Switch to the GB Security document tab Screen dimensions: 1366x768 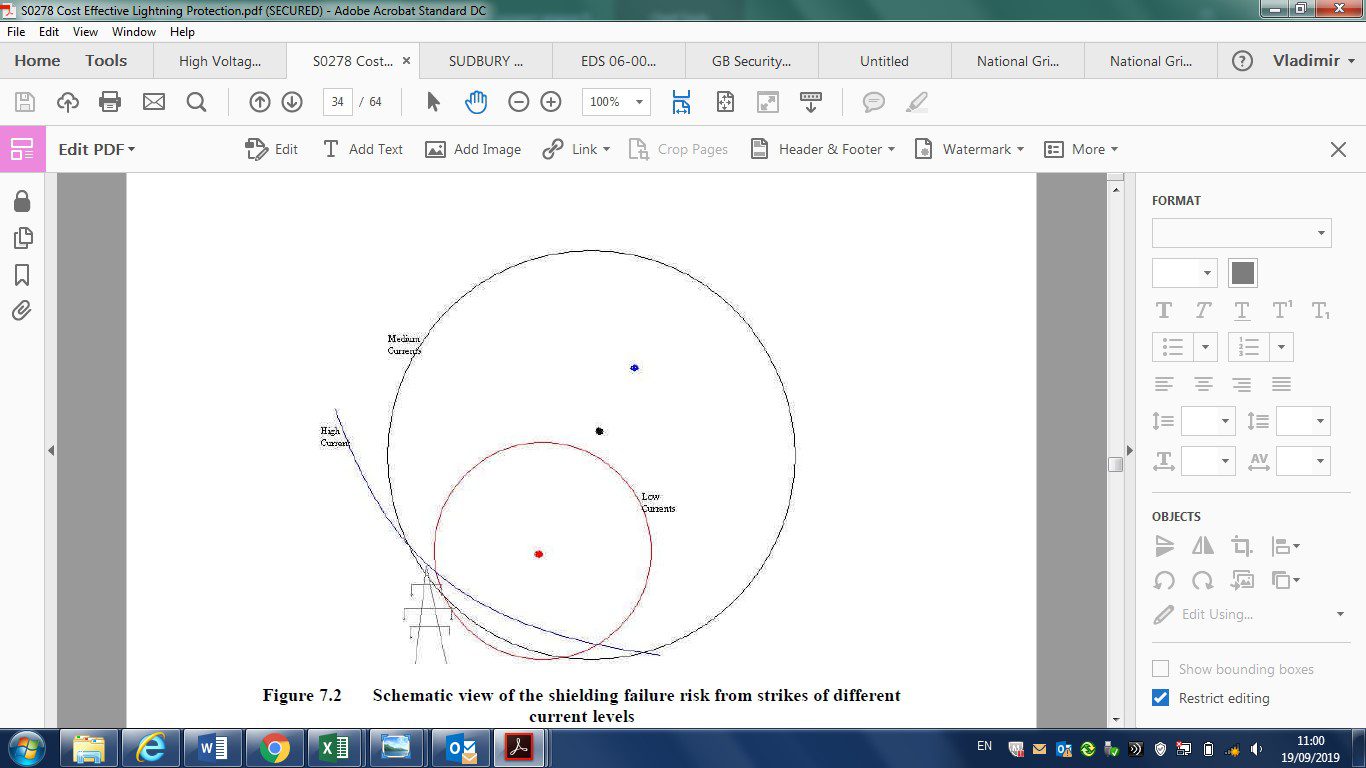coord(751,61)
